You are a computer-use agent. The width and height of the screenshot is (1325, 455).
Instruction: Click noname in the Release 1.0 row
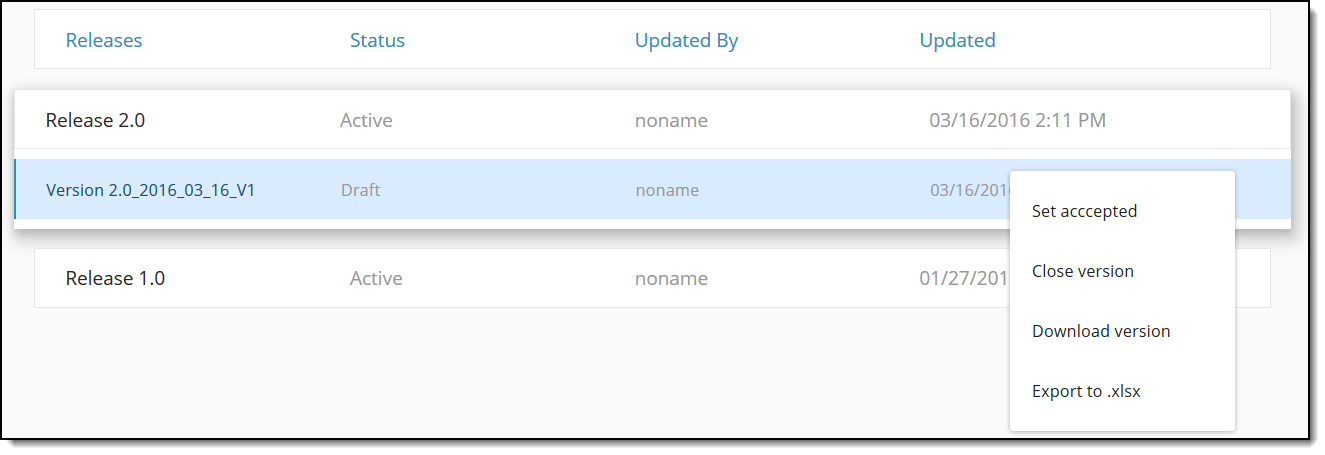[671, 278]
